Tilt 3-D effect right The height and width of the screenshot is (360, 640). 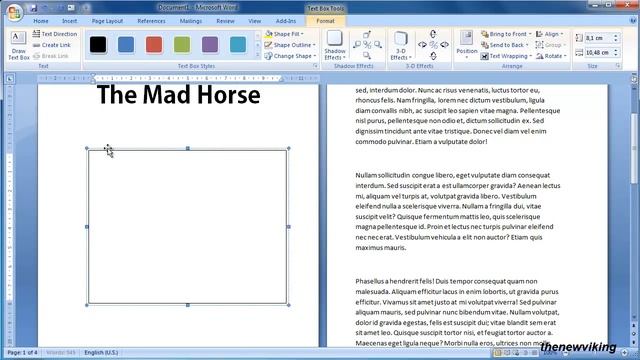click(x=444, y=45)
